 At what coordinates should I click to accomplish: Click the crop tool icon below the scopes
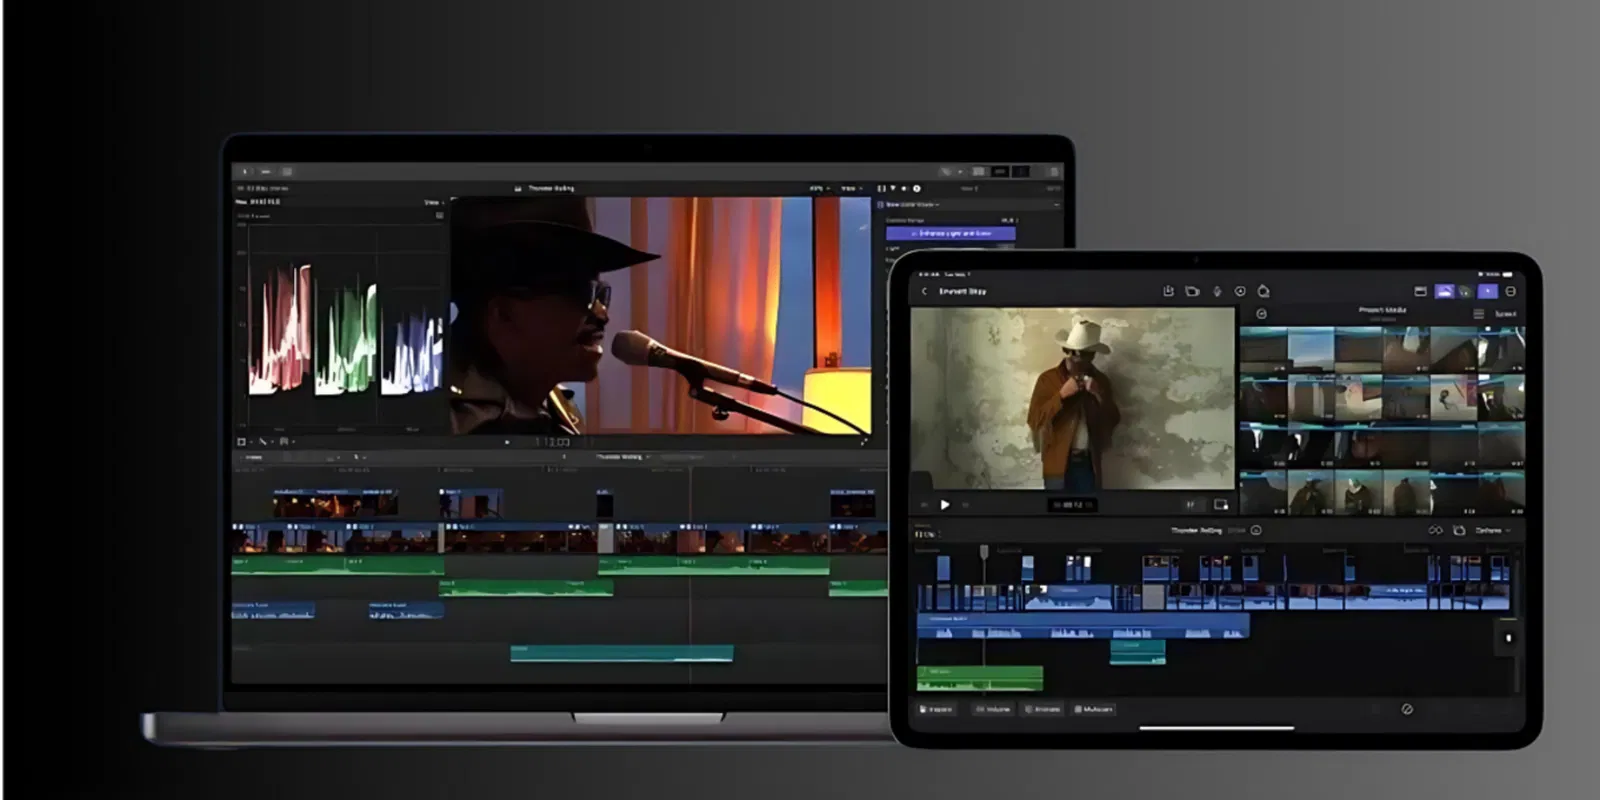point(242,441)
